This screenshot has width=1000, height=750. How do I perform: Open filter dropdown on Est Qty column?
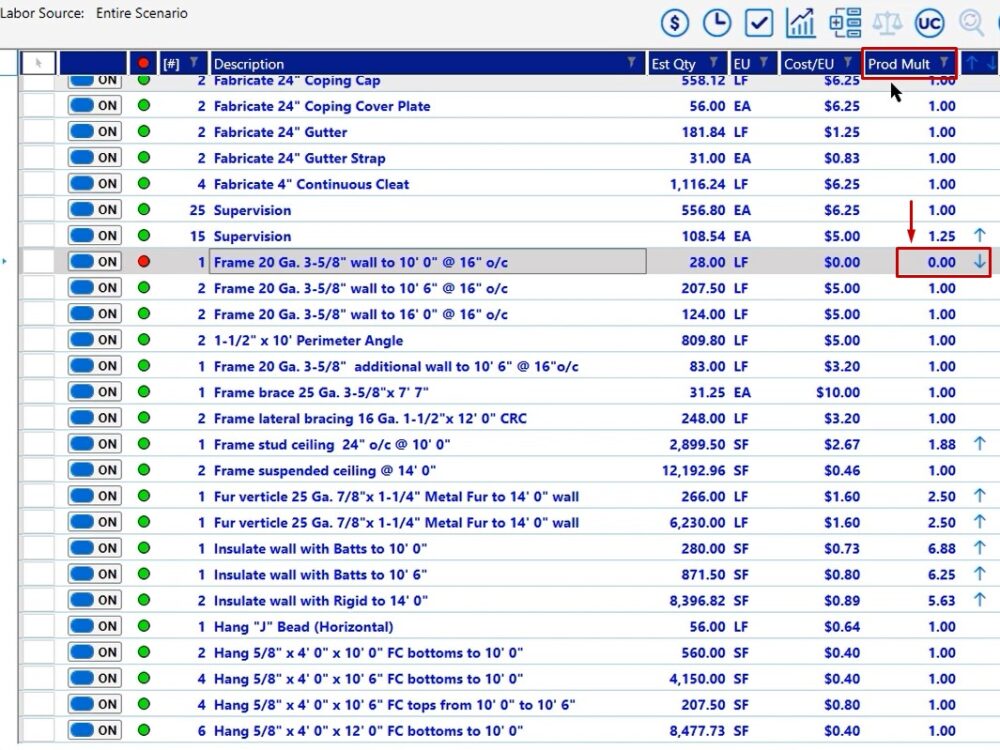[714, 63]
